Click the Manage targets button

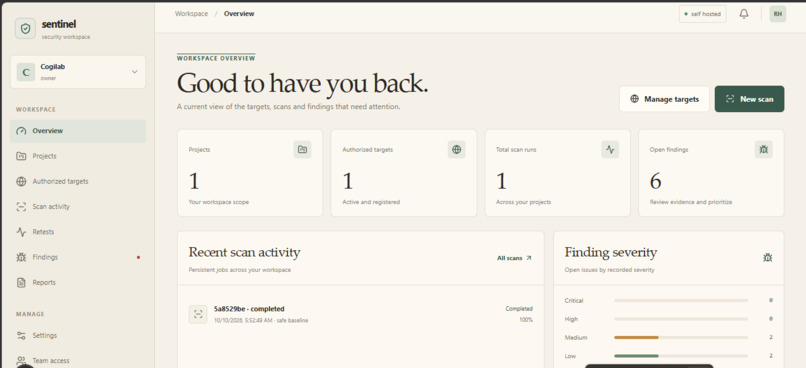click(x=664, y=99)
